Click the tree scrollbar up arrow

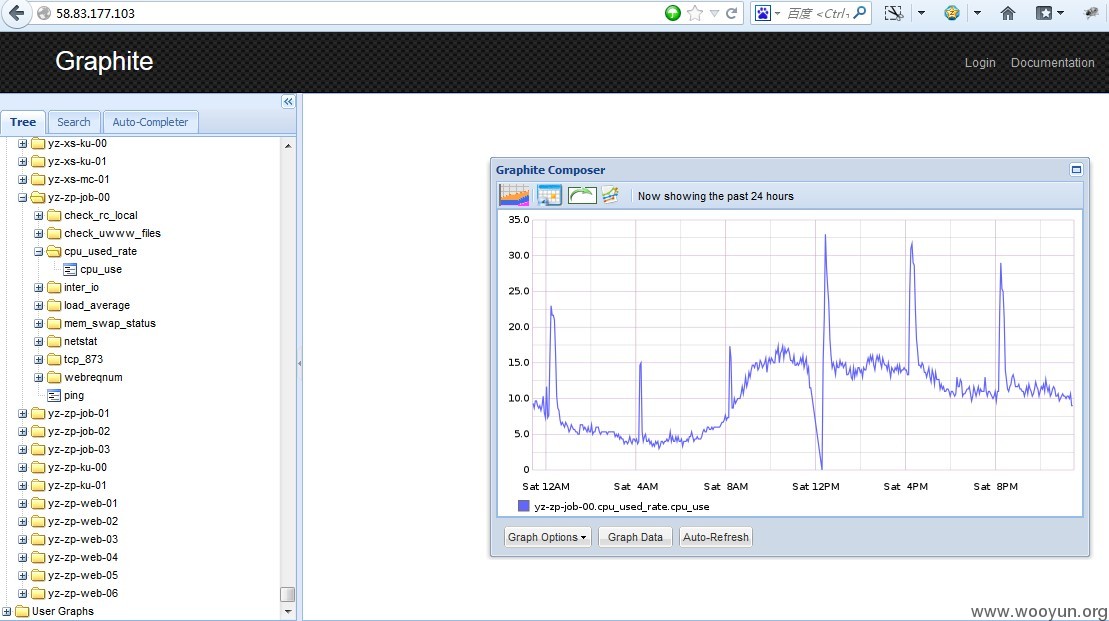[288, 146]
